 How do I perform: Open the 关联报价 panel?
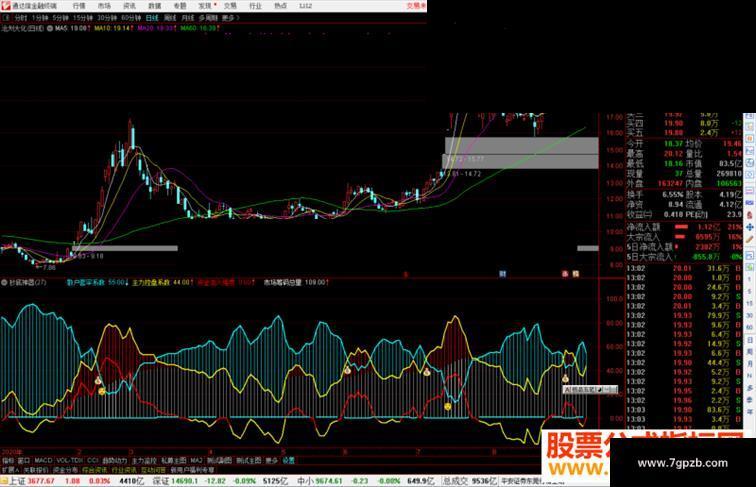point(36,470)
